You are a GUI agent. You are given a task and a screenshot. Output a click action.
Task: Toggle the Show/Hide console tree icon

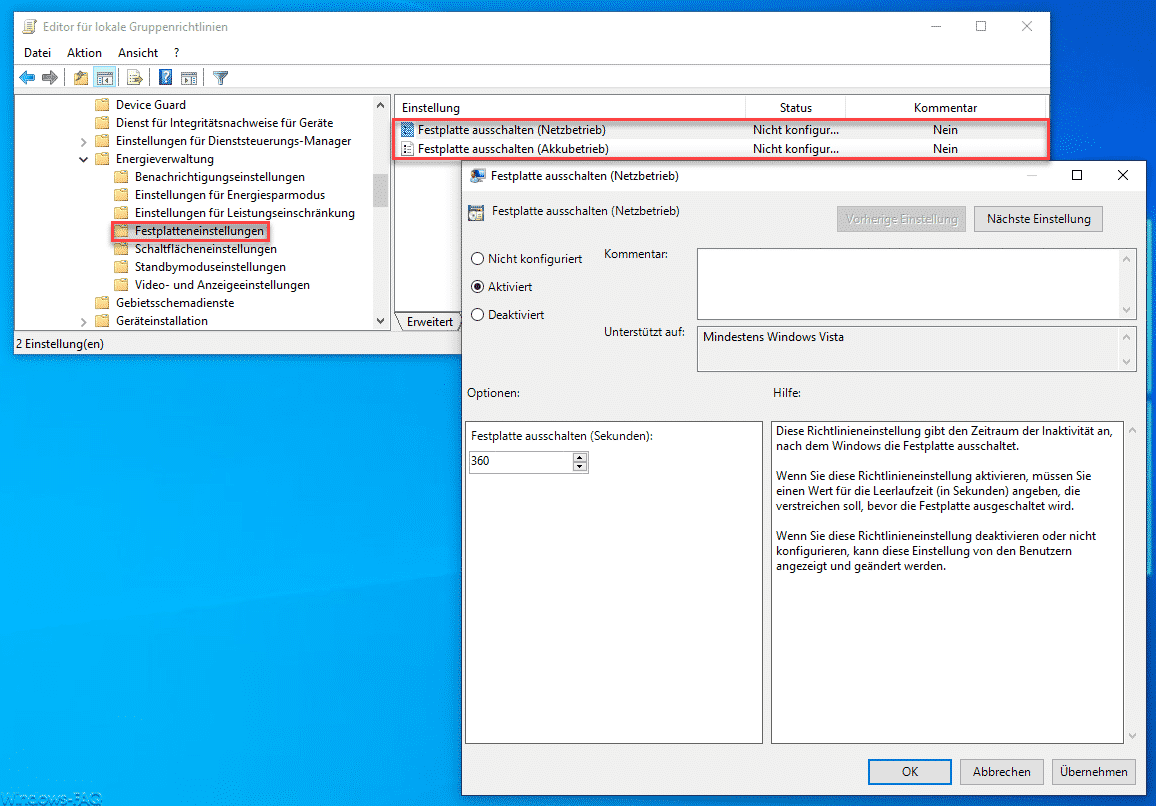(x=105, y=77)
